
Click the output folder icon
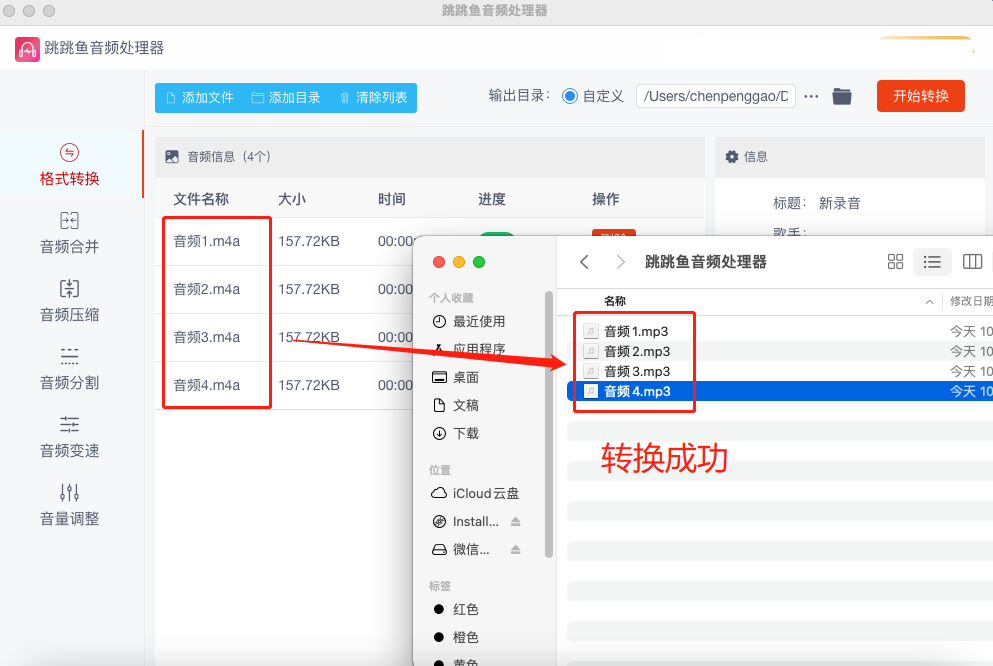point(842,97)
